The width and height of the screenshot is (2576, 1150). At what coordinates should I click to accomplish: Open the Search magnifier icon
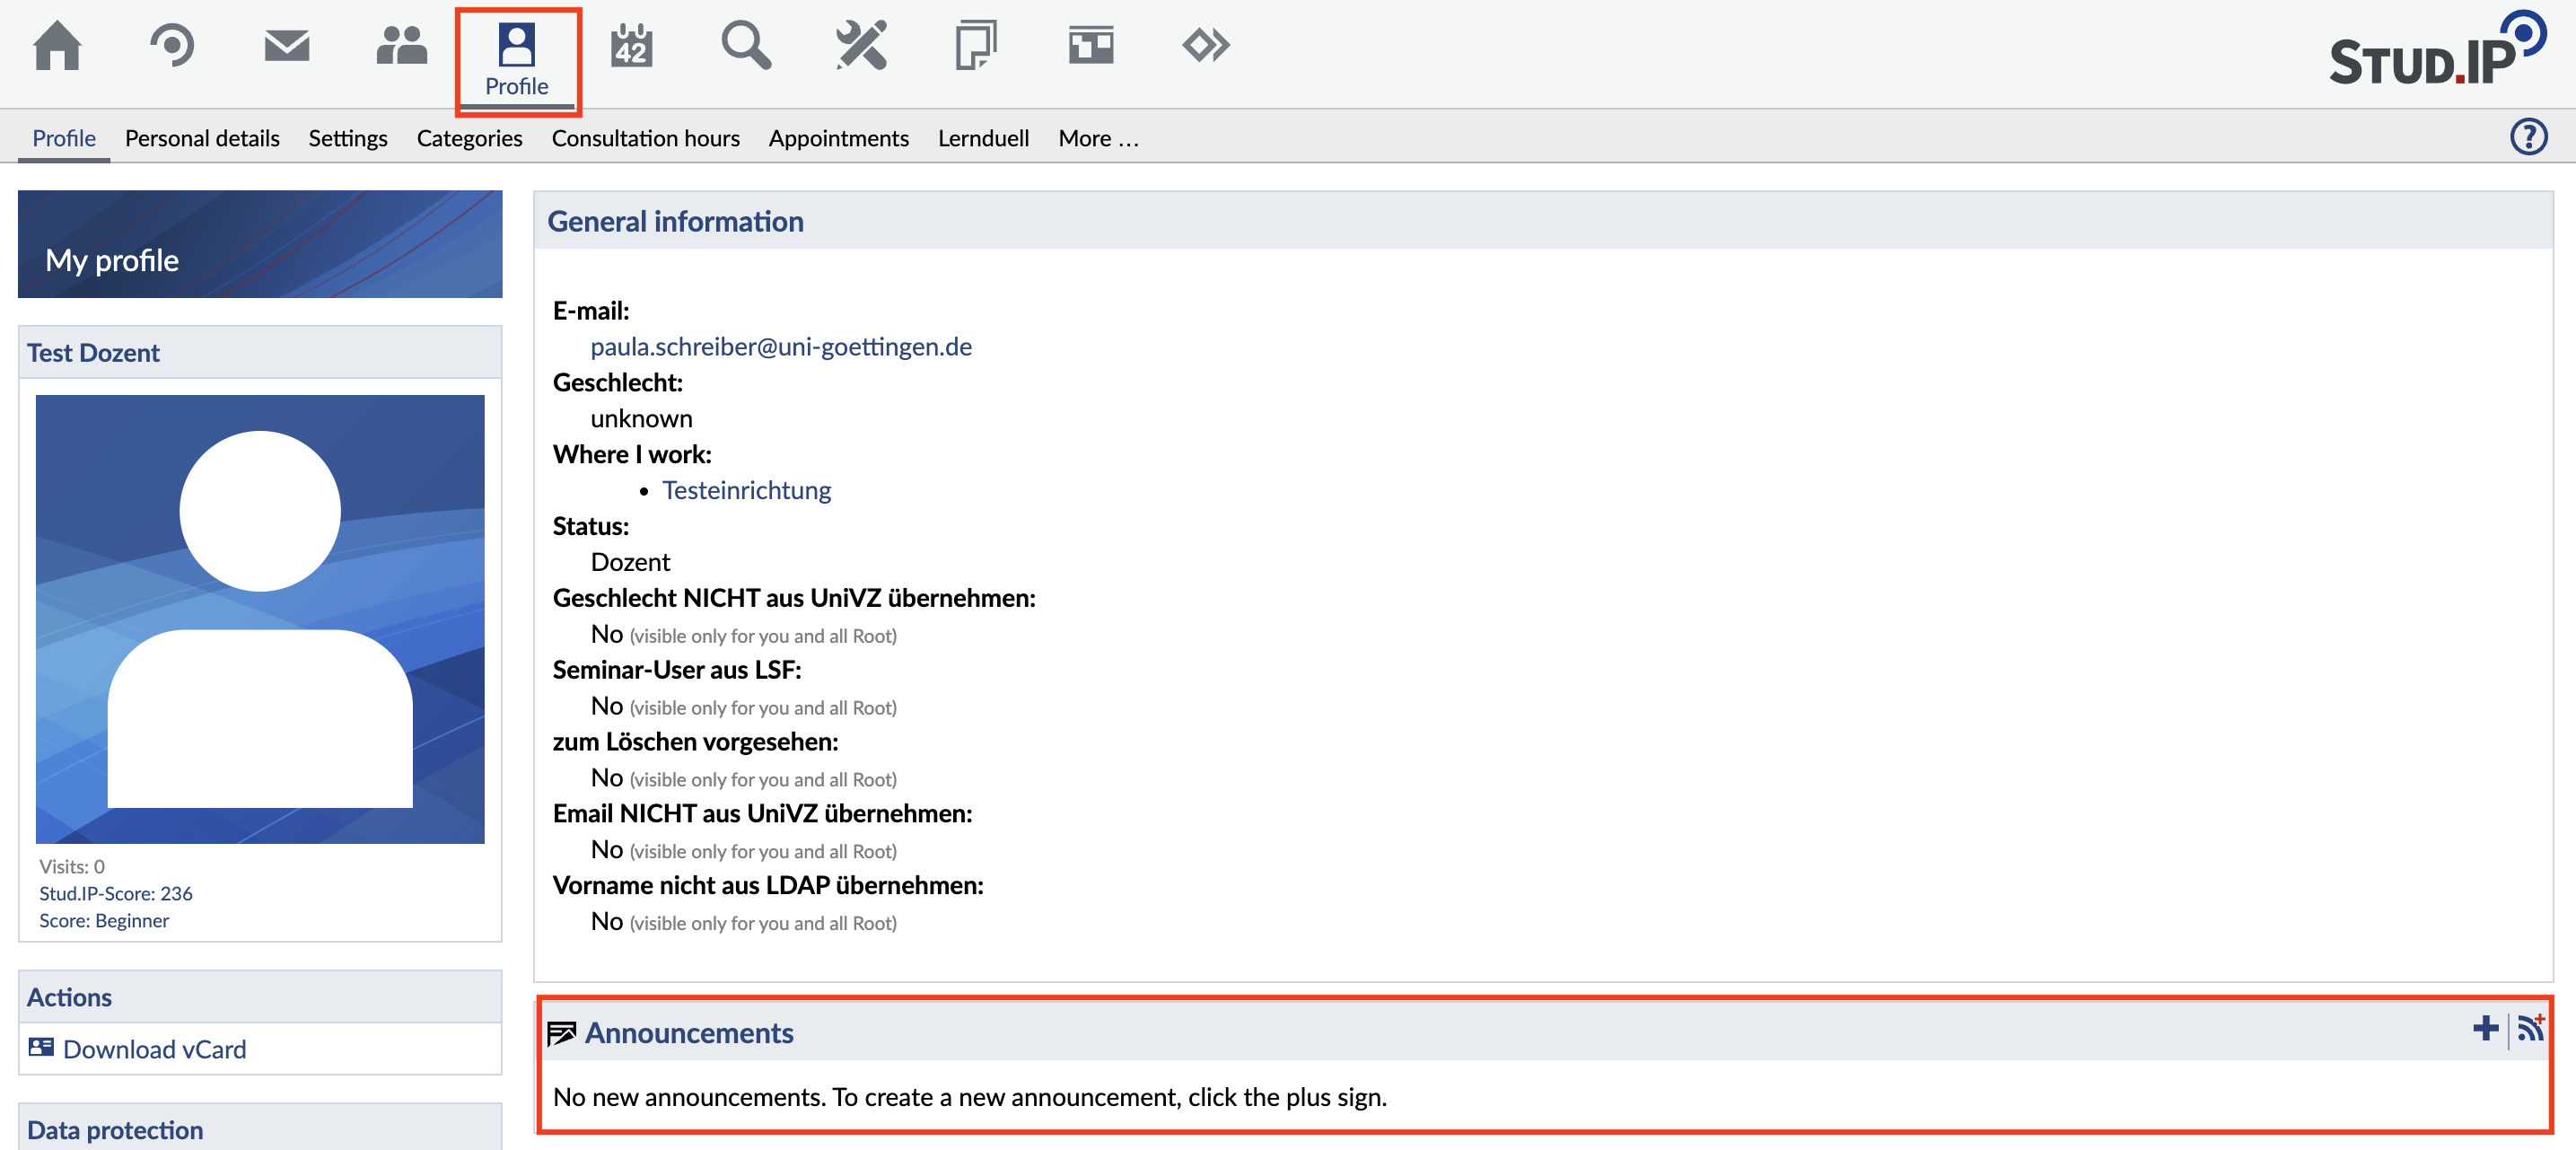(x=746, y=46)
